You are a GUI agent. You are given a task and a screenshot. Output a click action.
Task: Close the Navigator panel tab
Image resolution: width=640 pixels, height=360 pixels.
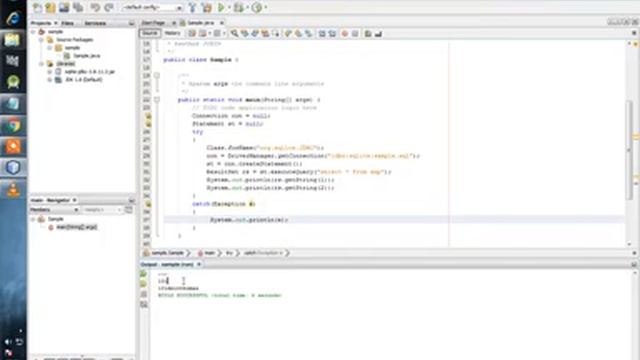75,200
